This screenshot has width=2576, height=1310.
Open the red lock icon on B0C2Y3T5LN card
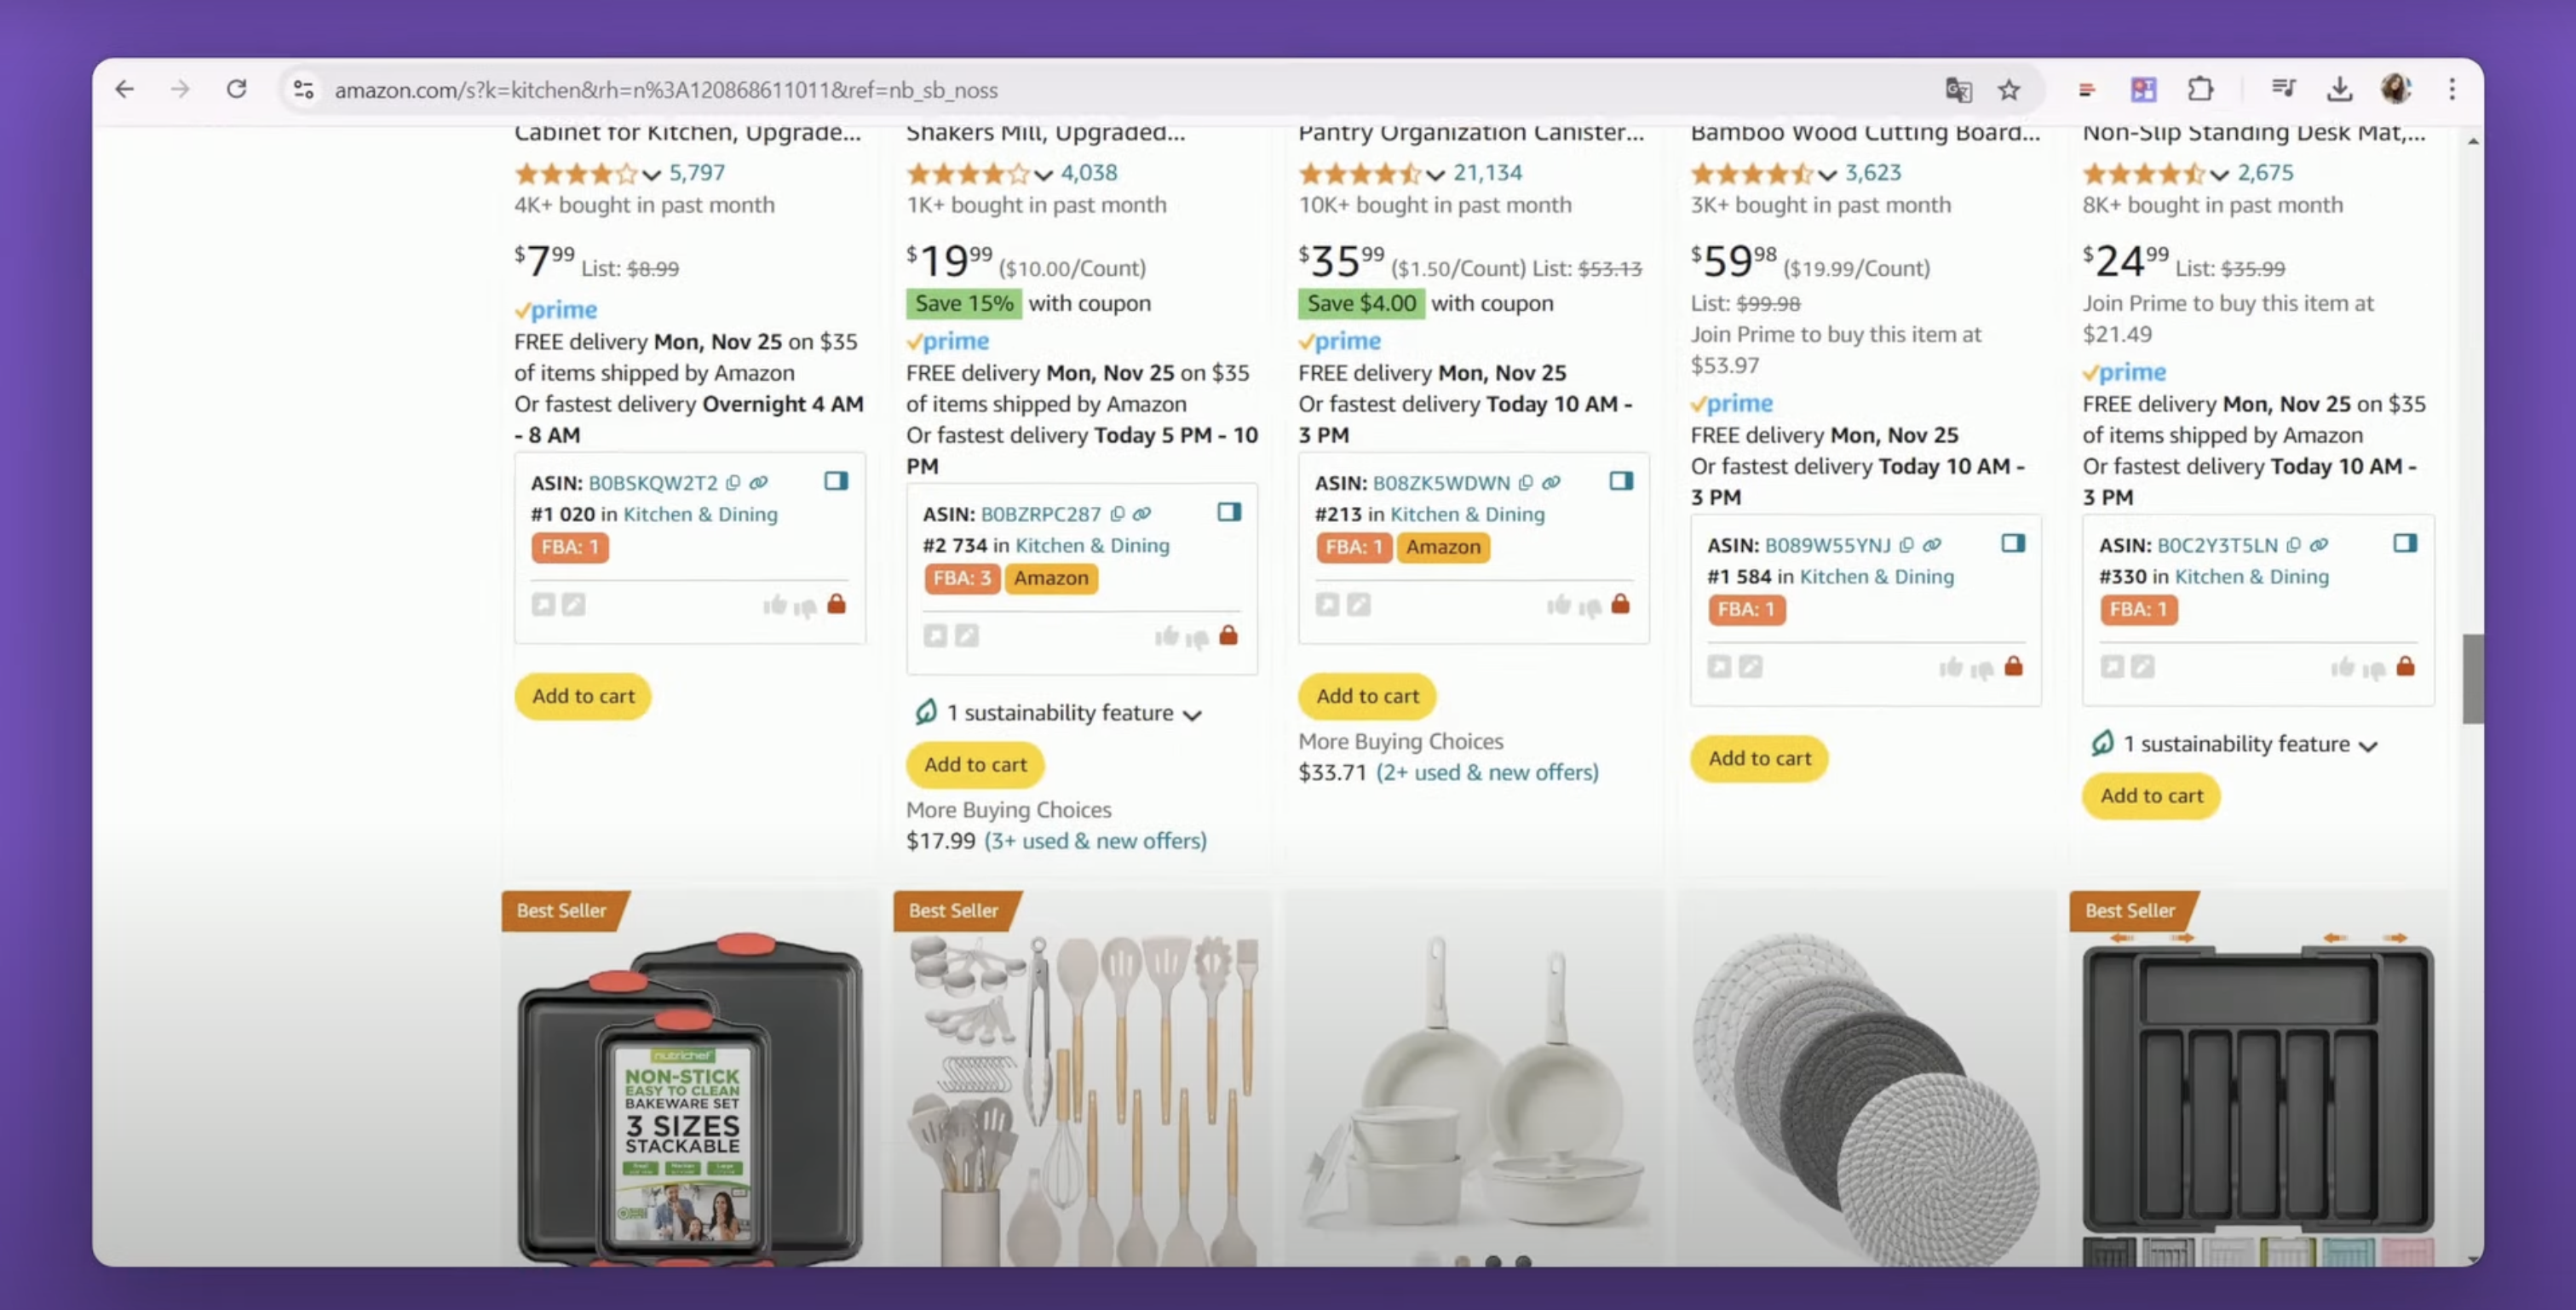pos(2406,667)
